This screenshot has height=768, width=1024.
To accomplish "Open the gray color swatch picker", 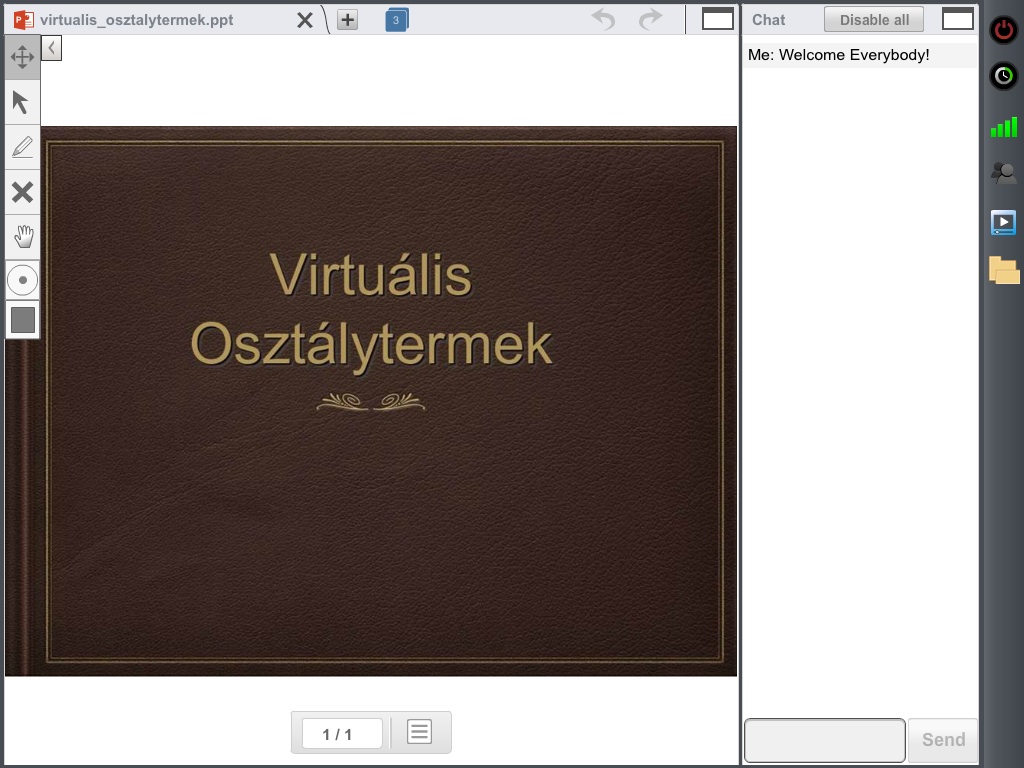I will pyautogui.click(x=22, y=320).
